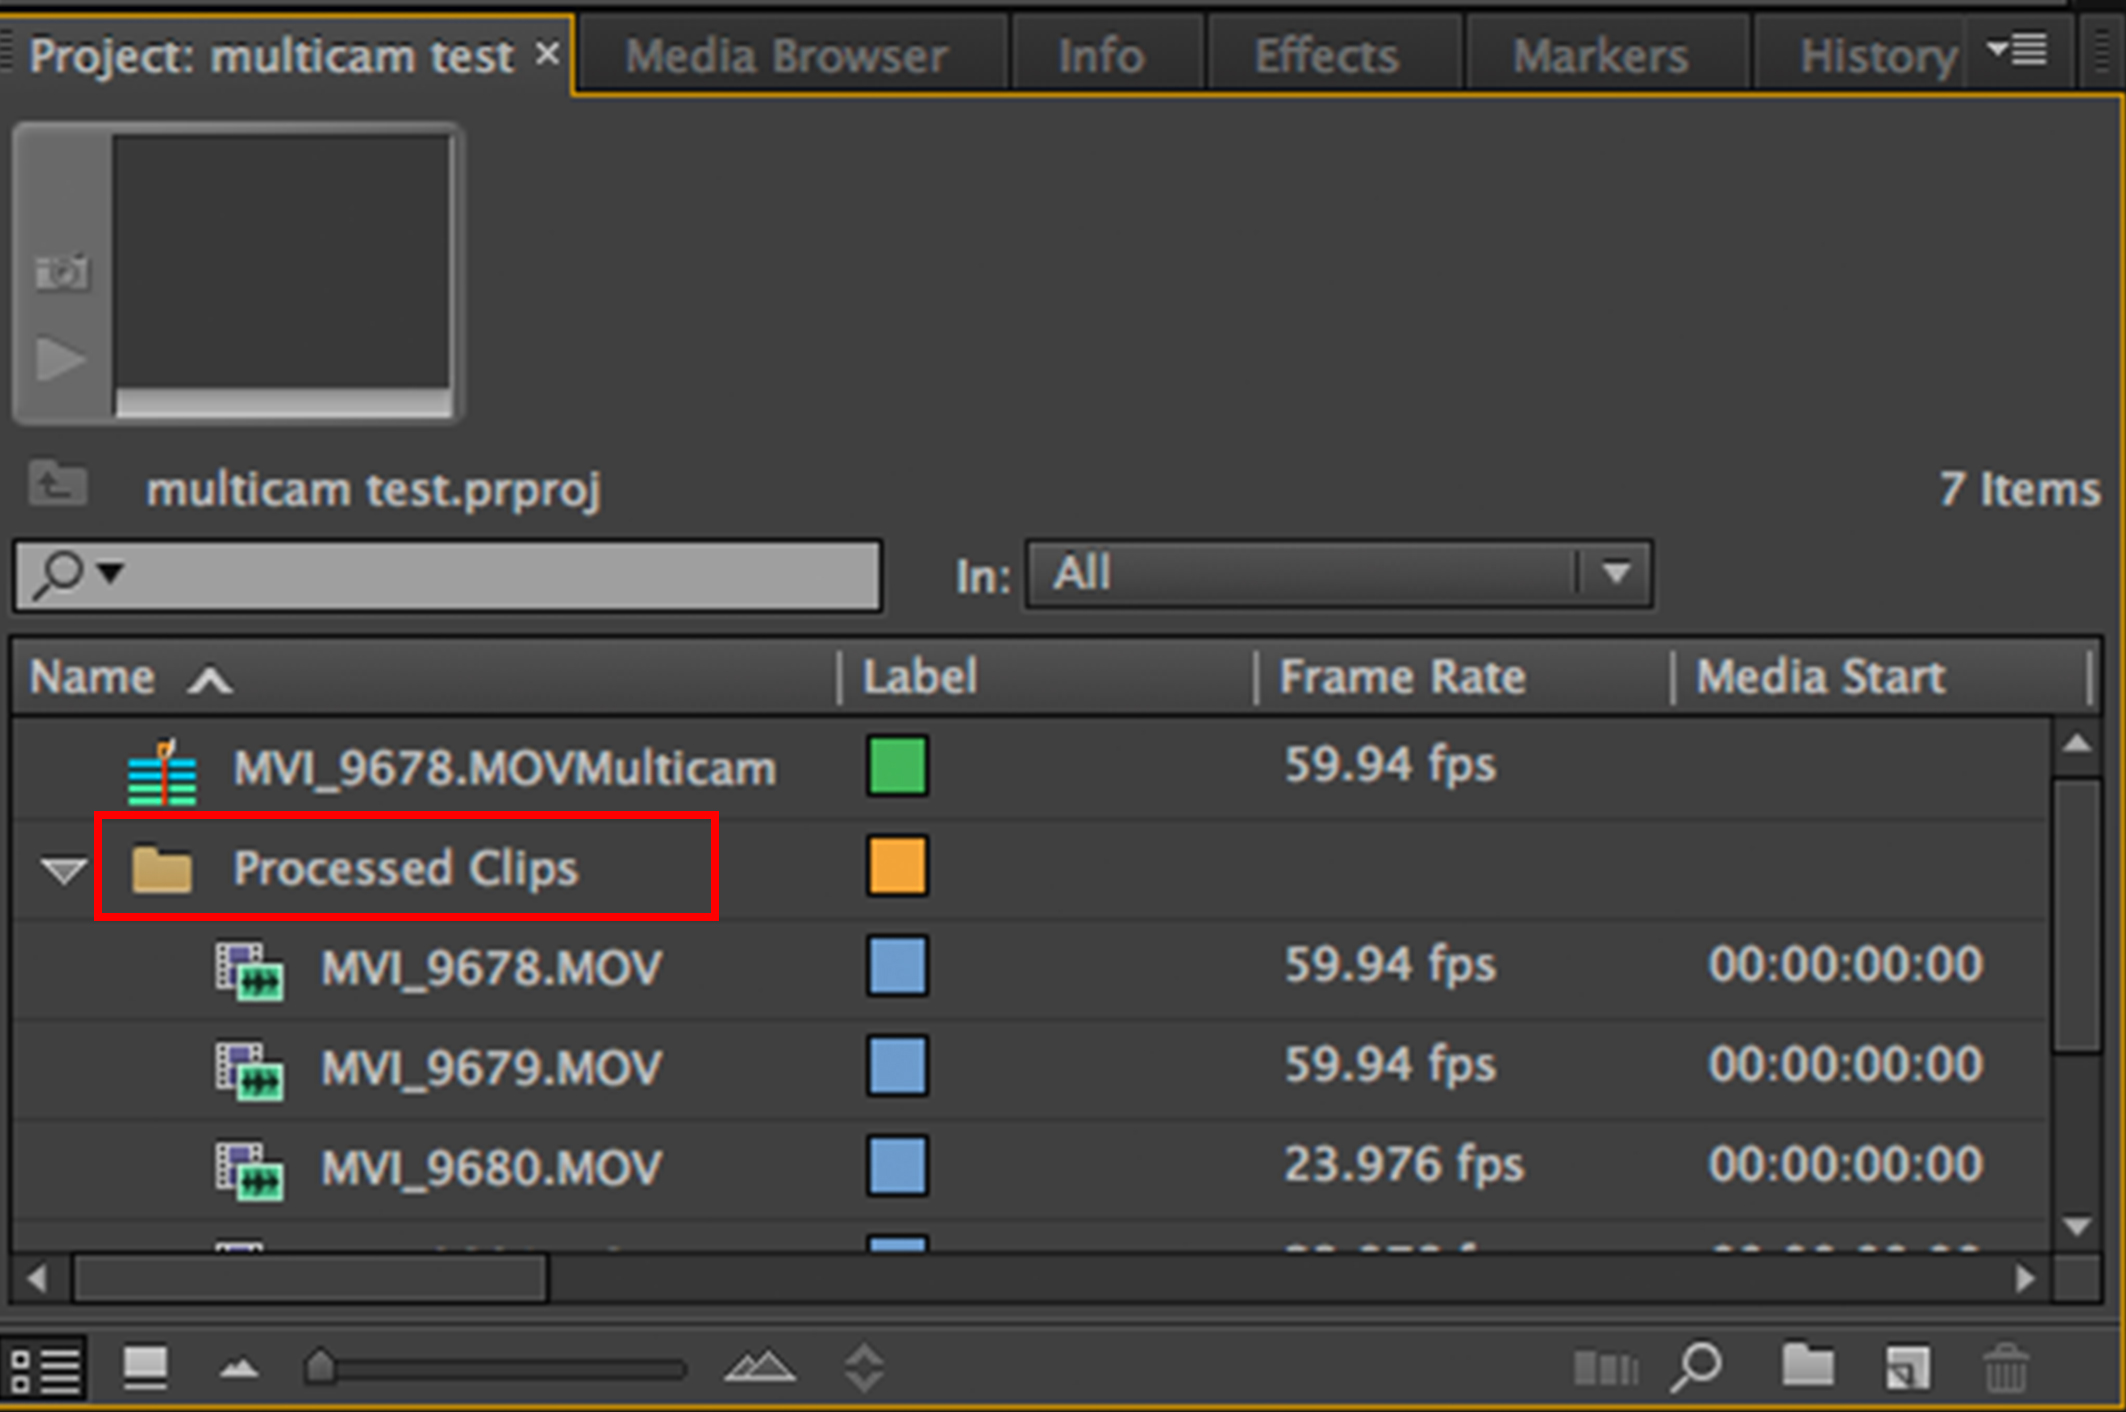Click the zoom out mountain icon
The width and height of the screenshot is (2126, 1412).
coord(238,1367)
